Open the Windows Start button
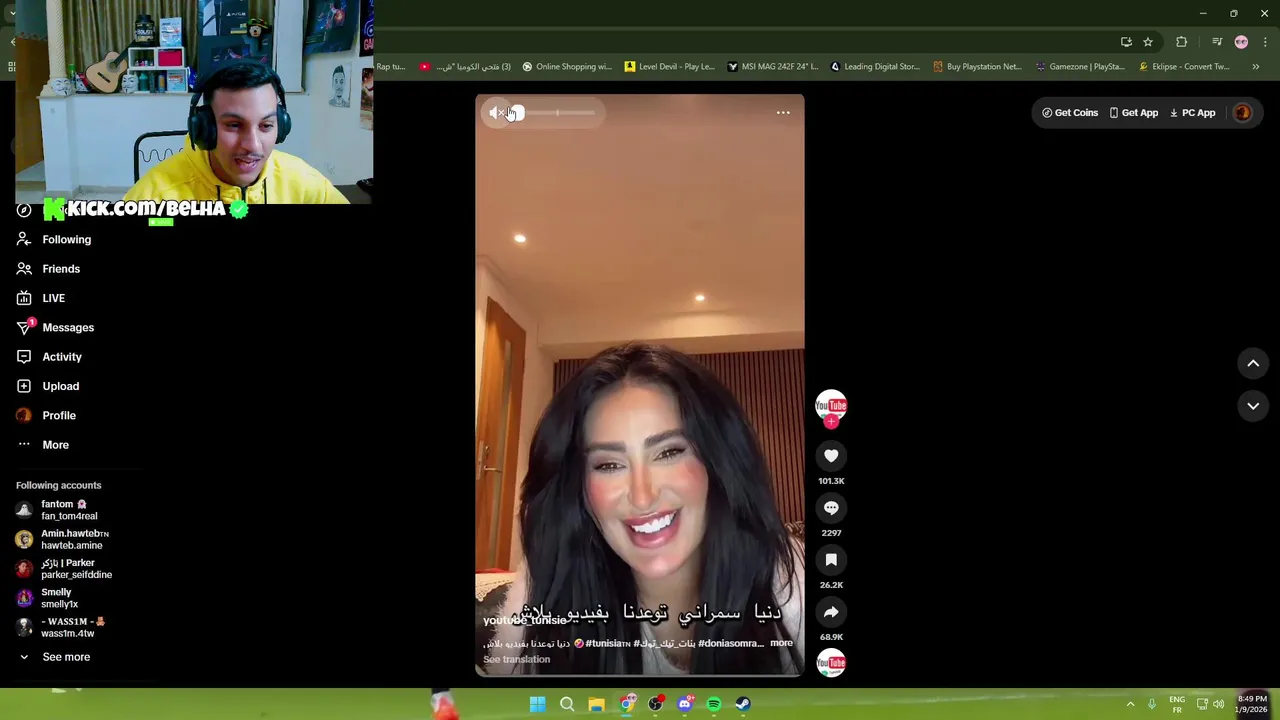Viewport: 1280px width, 720px height. [x=538, y=704]
